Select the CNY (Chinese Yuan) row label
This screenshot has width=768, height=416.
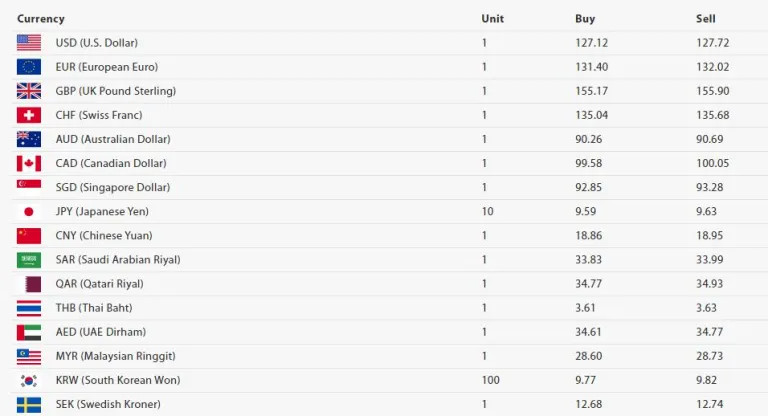click(104, 236)
